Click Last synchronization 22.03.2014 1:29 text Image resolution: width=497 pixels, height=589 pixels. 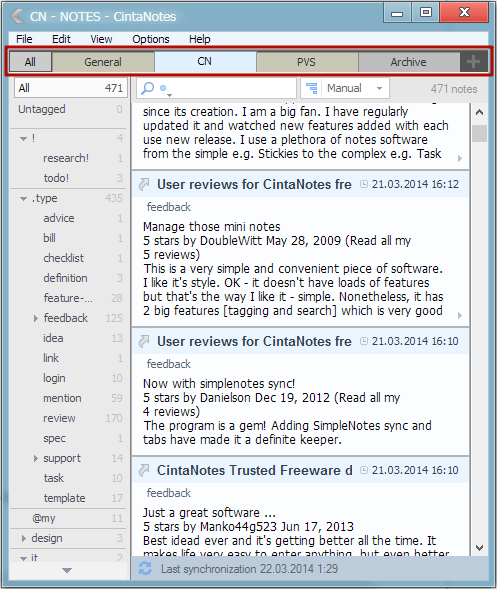click(249, 569)
